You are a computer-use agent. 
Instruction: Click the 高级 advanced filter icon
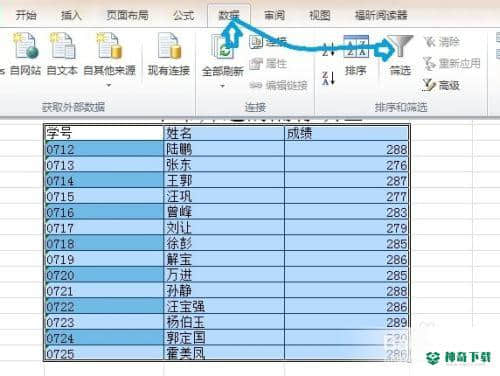click(x=441, y=85)
